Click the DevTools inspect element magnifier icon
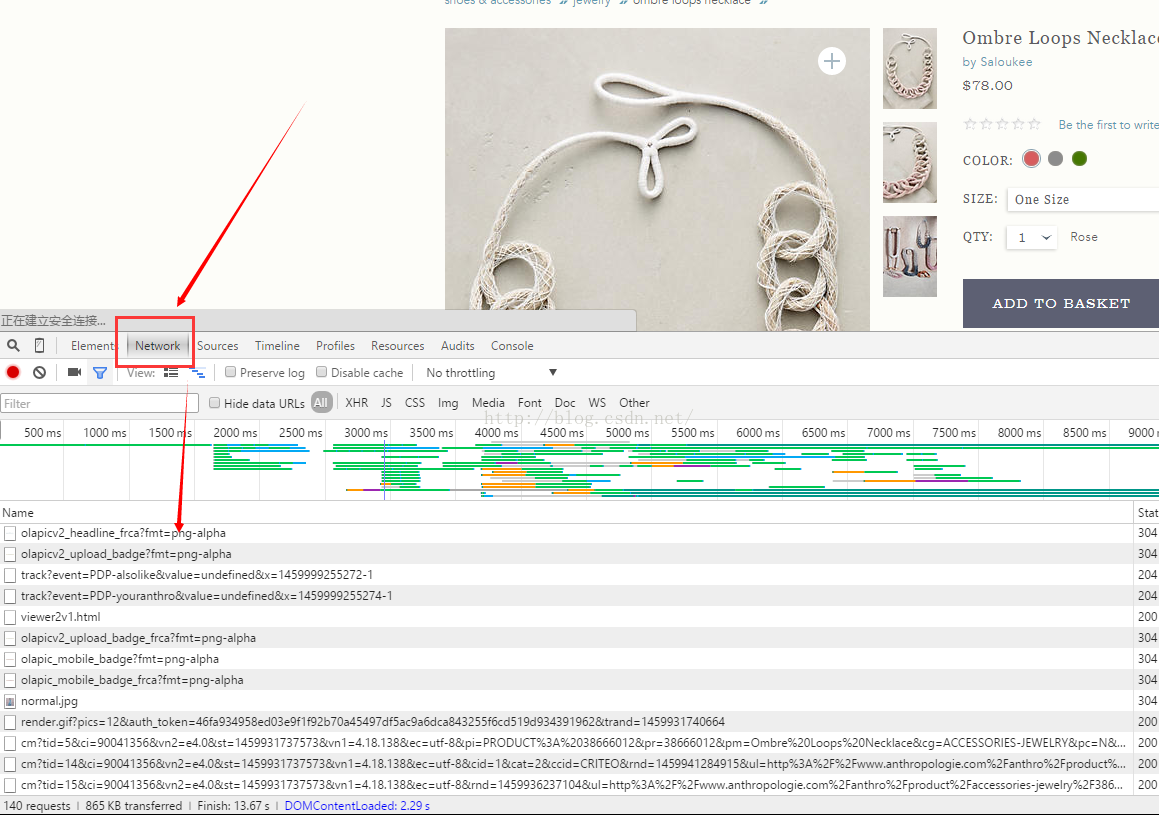Viewport: 1159px width, 815px height. (13, 345)
